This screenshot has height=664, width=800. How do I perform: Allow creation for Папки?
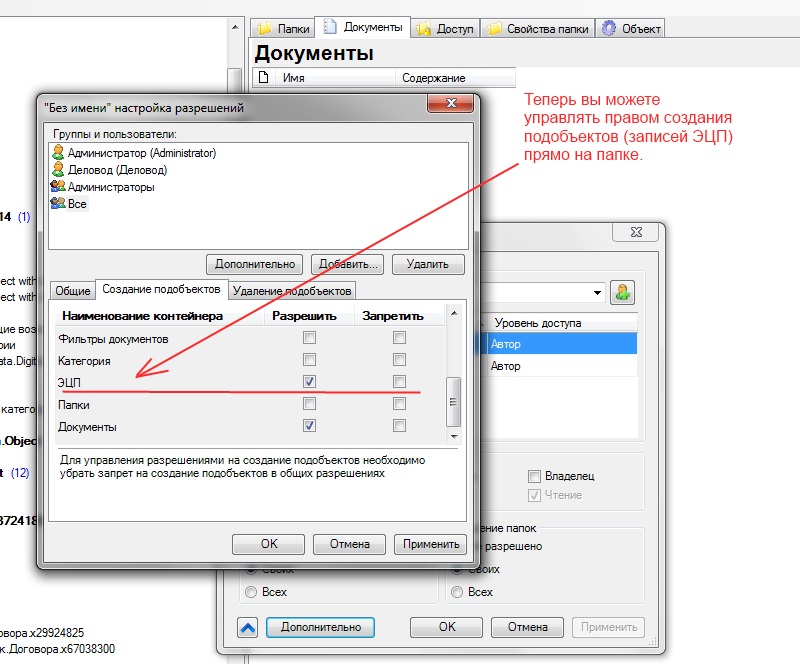(309, 404)
